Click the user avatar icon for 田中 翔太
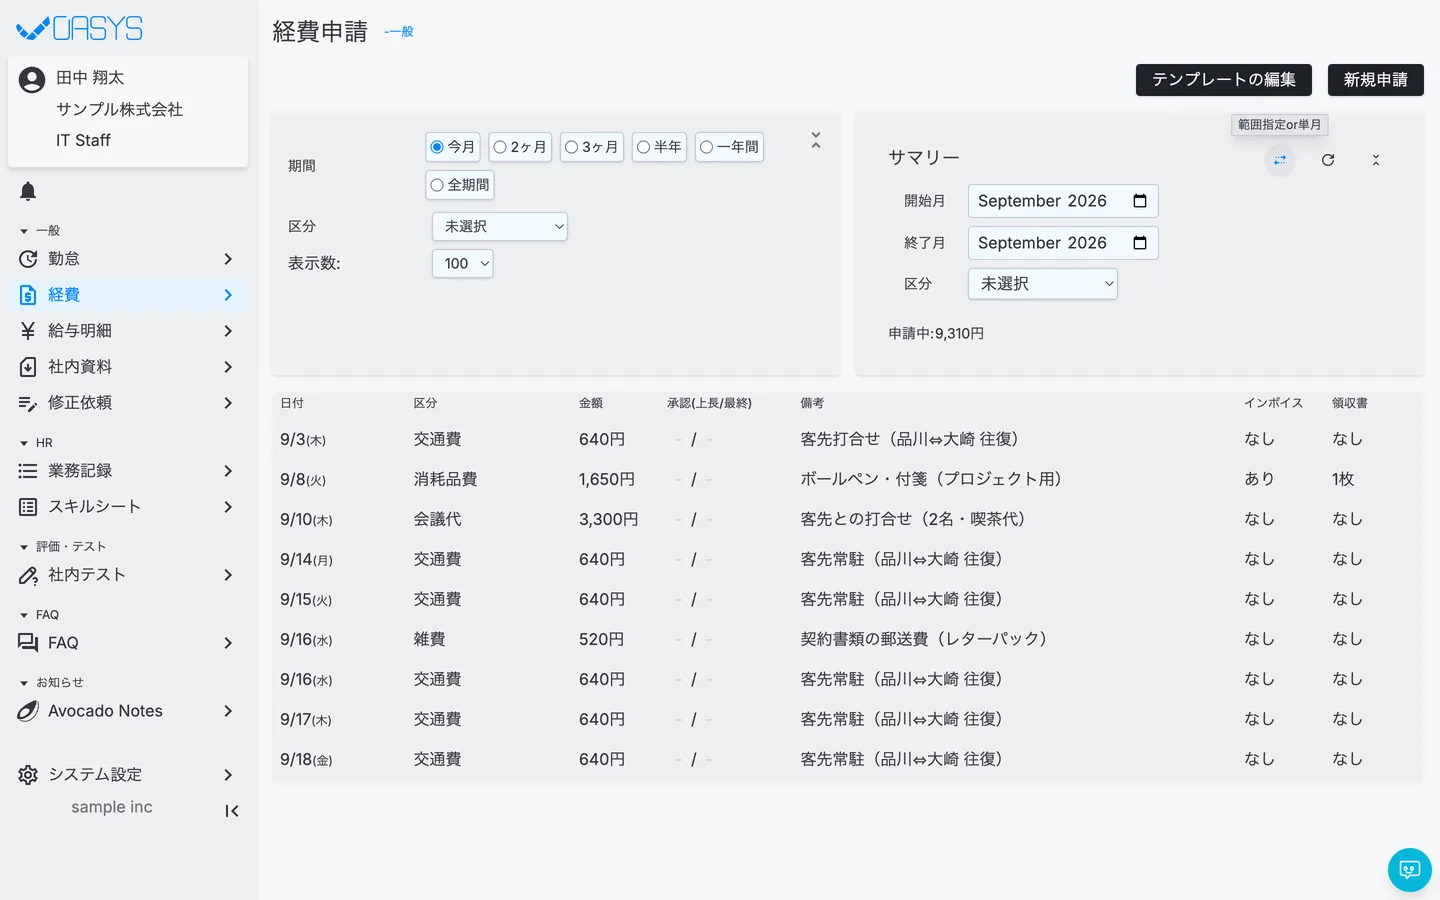The height and width of the screenshot is (900, 1440). [32, 80]
